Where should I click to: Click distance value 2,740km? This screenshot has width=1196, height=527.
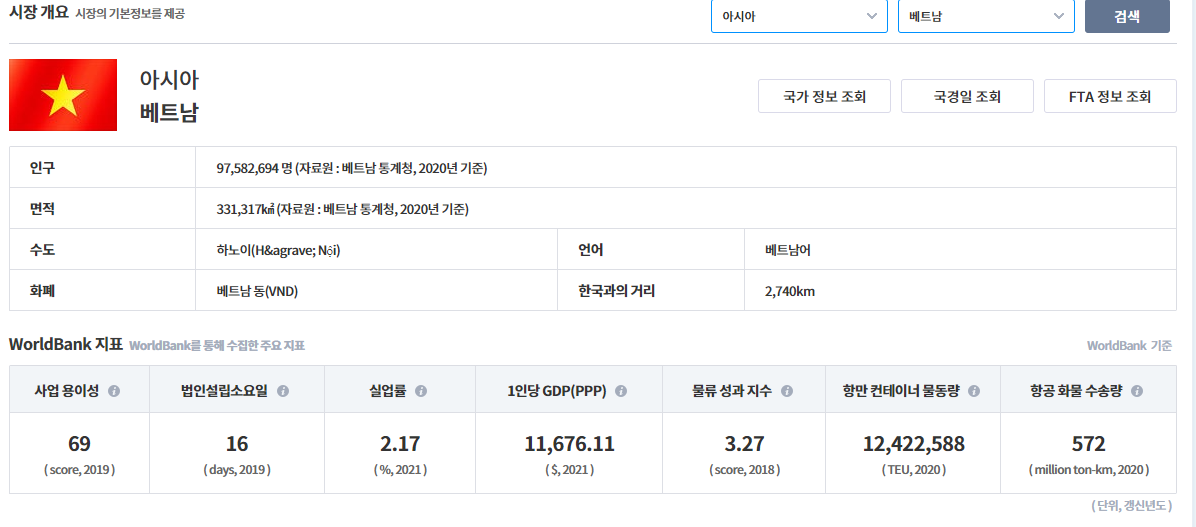pos(789,291)
